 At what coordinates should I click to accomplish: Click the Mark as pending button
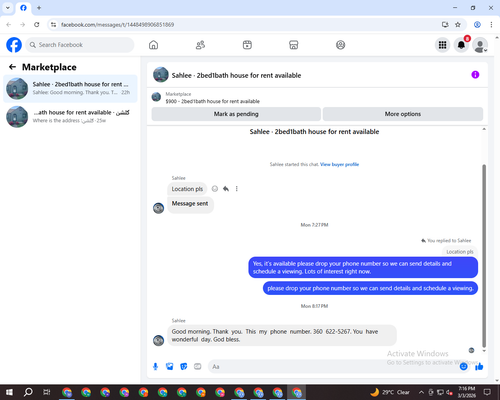236,114
